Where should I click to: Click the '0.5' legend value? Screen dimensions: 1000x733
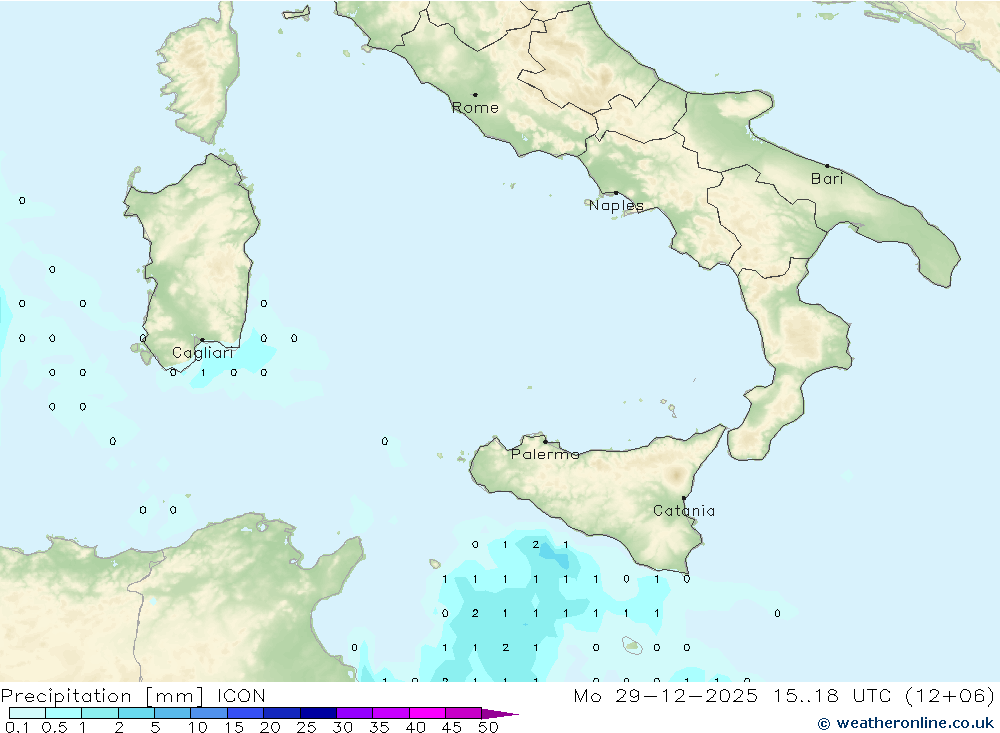point(54,727)
